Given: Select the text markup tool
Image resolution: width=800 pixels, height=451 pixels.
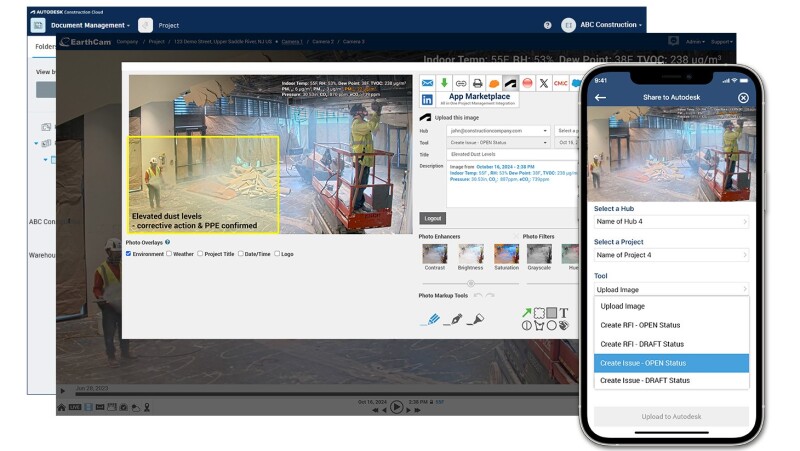Looking at the screenshot, I should tap(563, 313).
